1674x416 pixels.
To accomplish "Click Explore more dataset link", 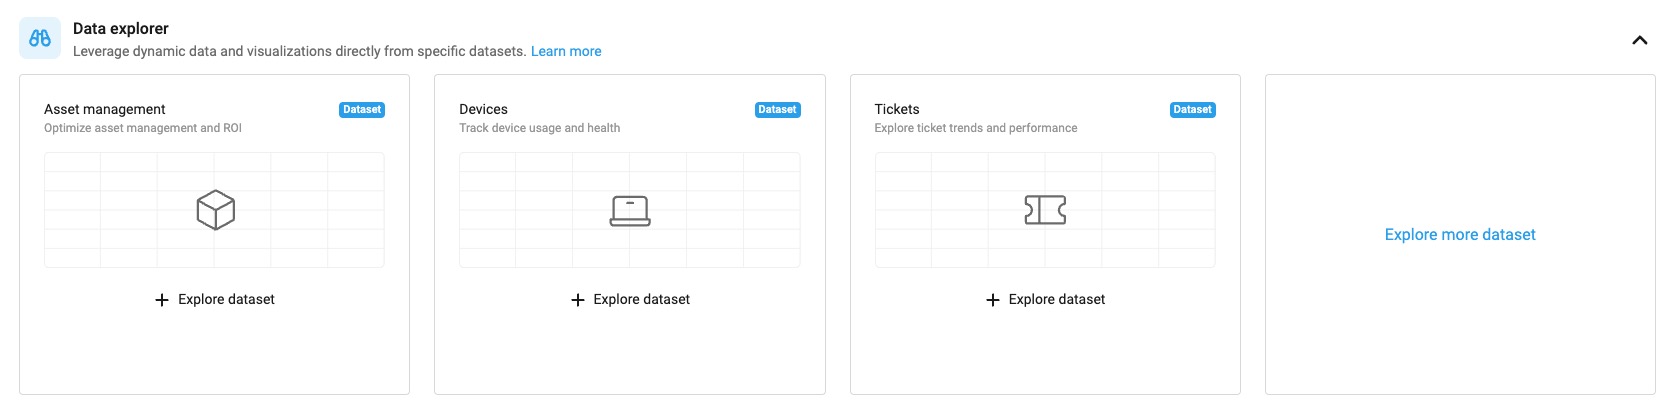I will [x=1459, y=235].
